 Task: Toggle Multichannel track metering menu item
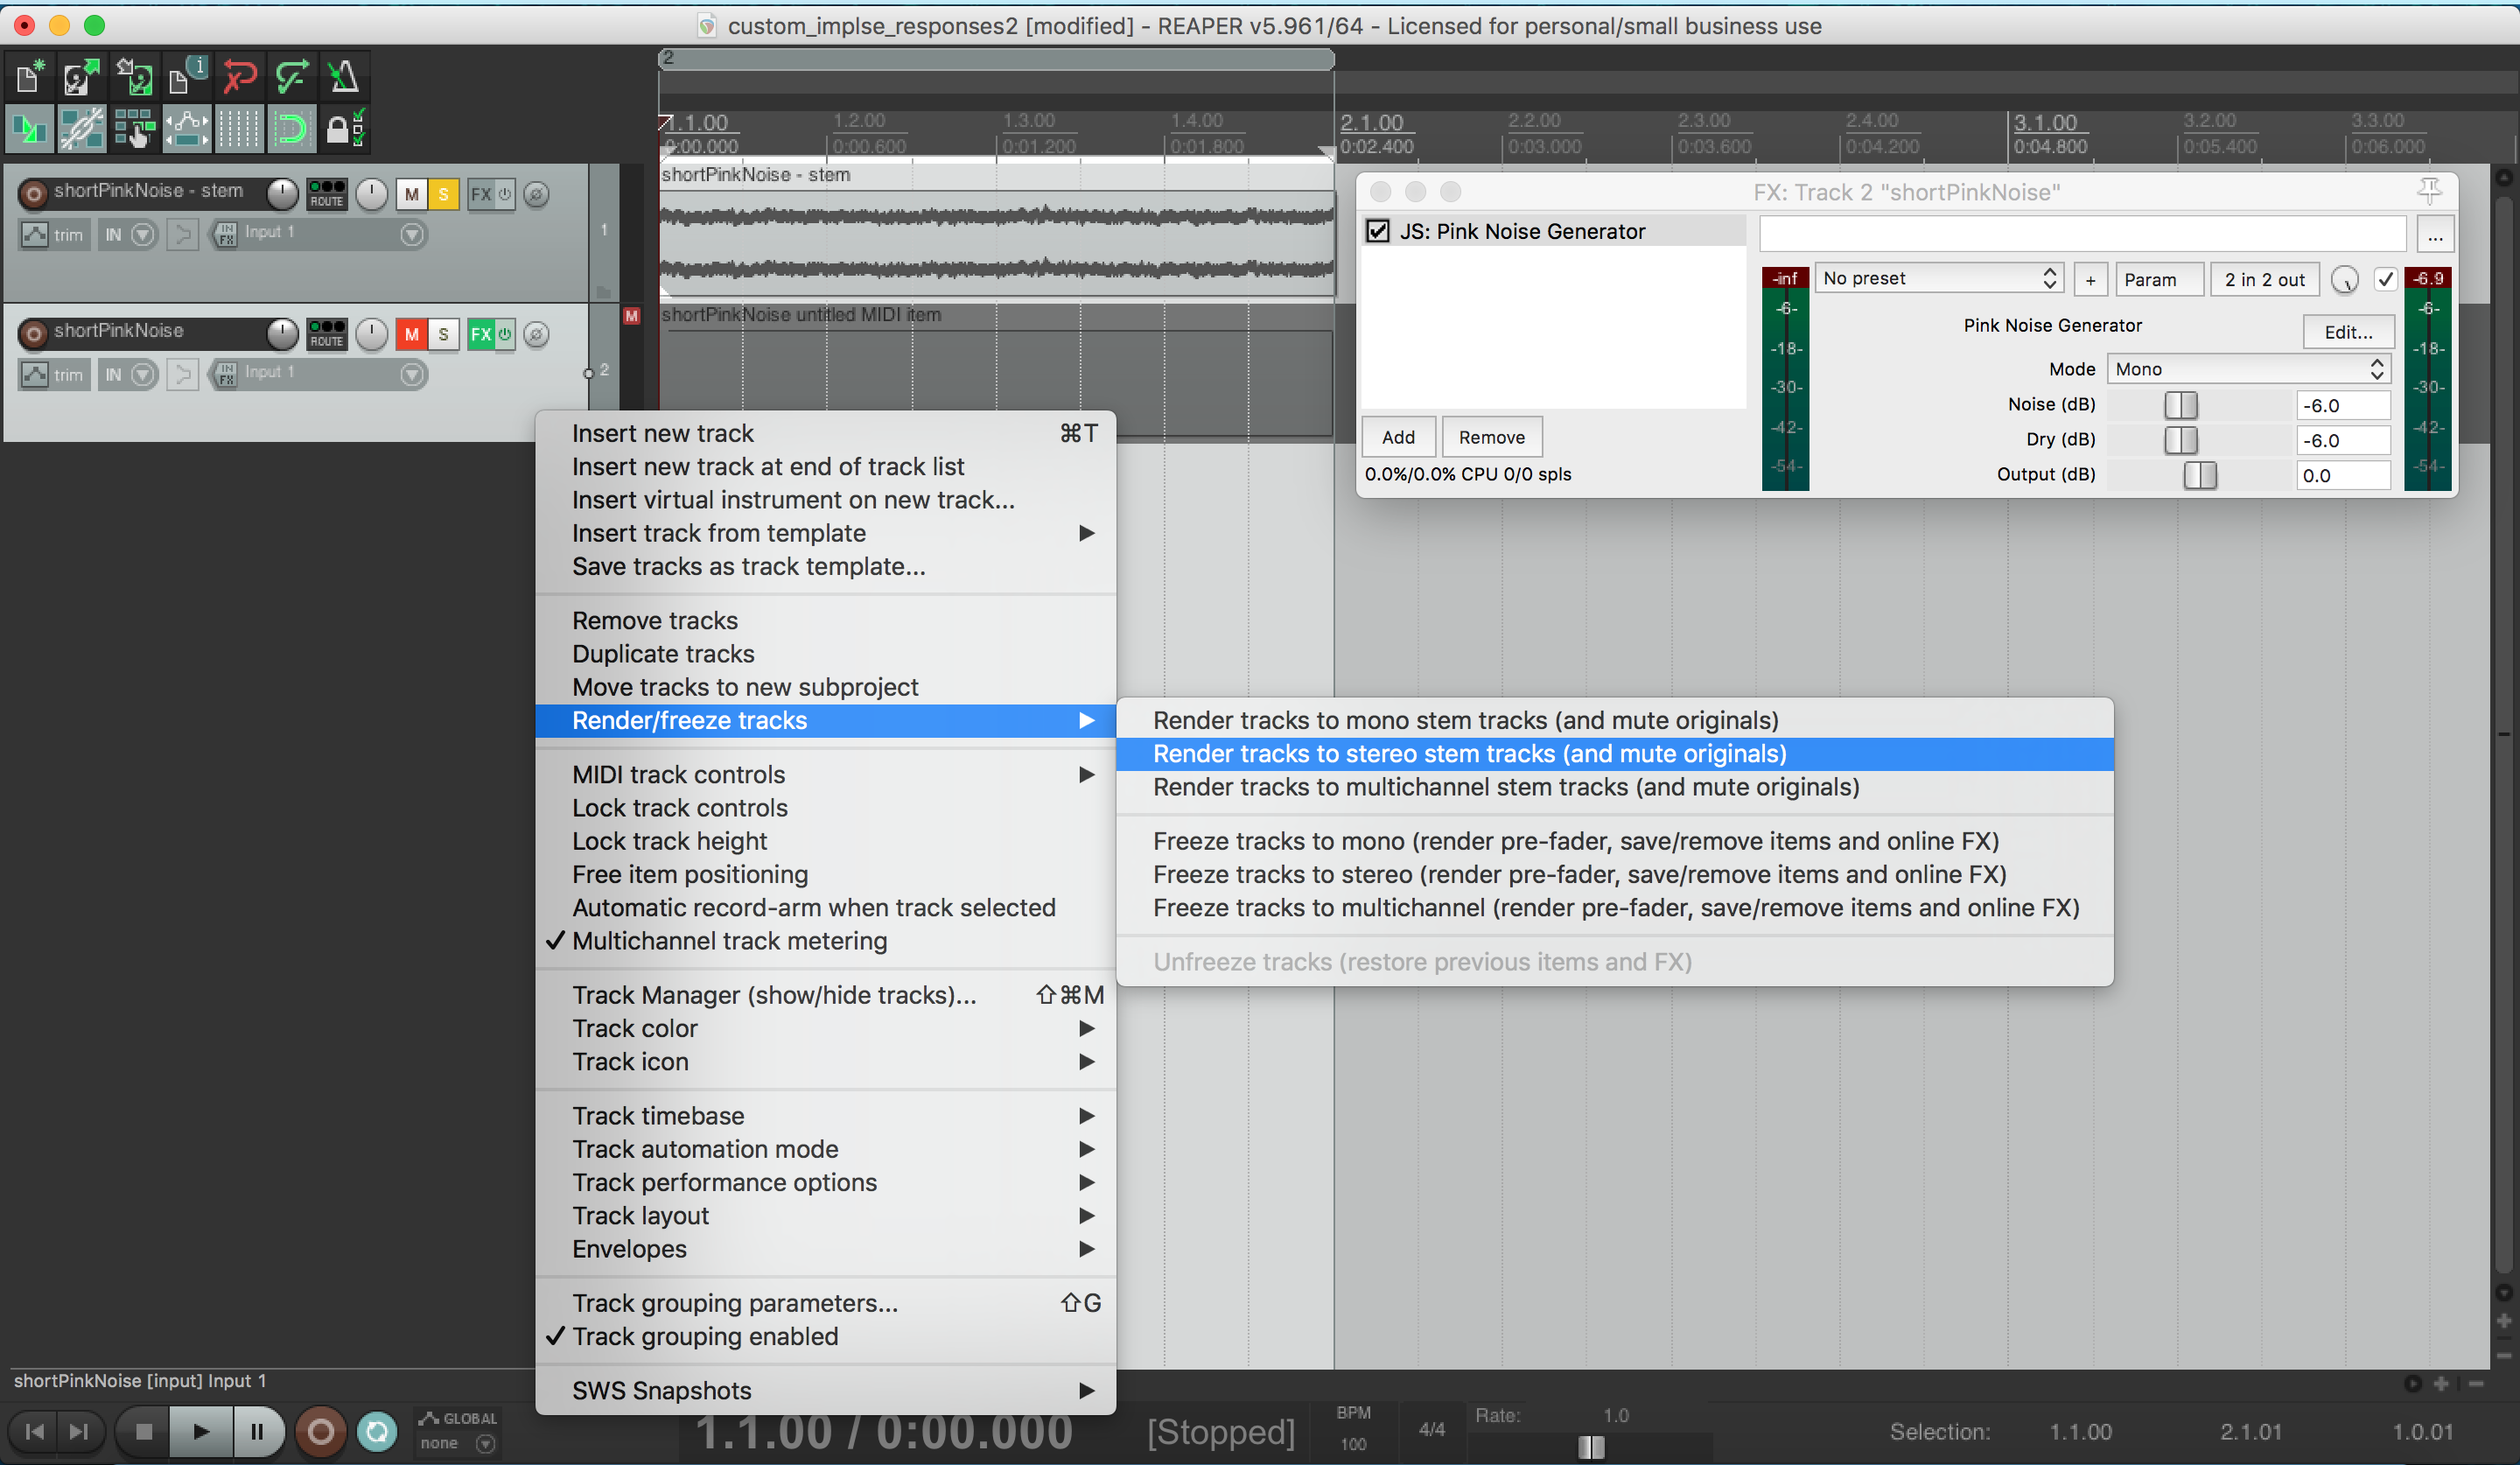(825, 941)
